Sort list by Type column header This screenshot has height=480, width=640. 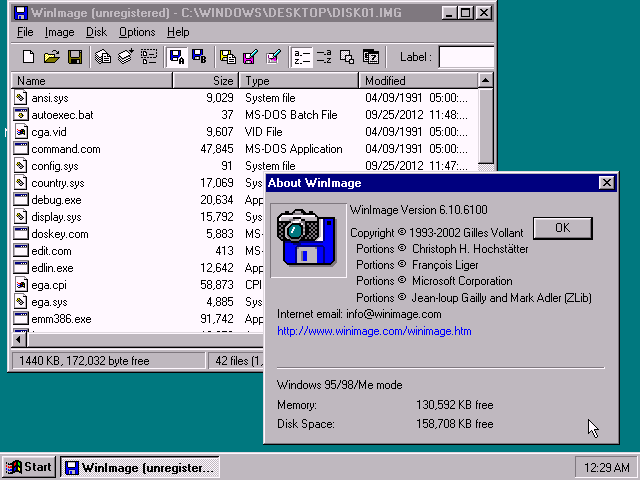(299, 80)
